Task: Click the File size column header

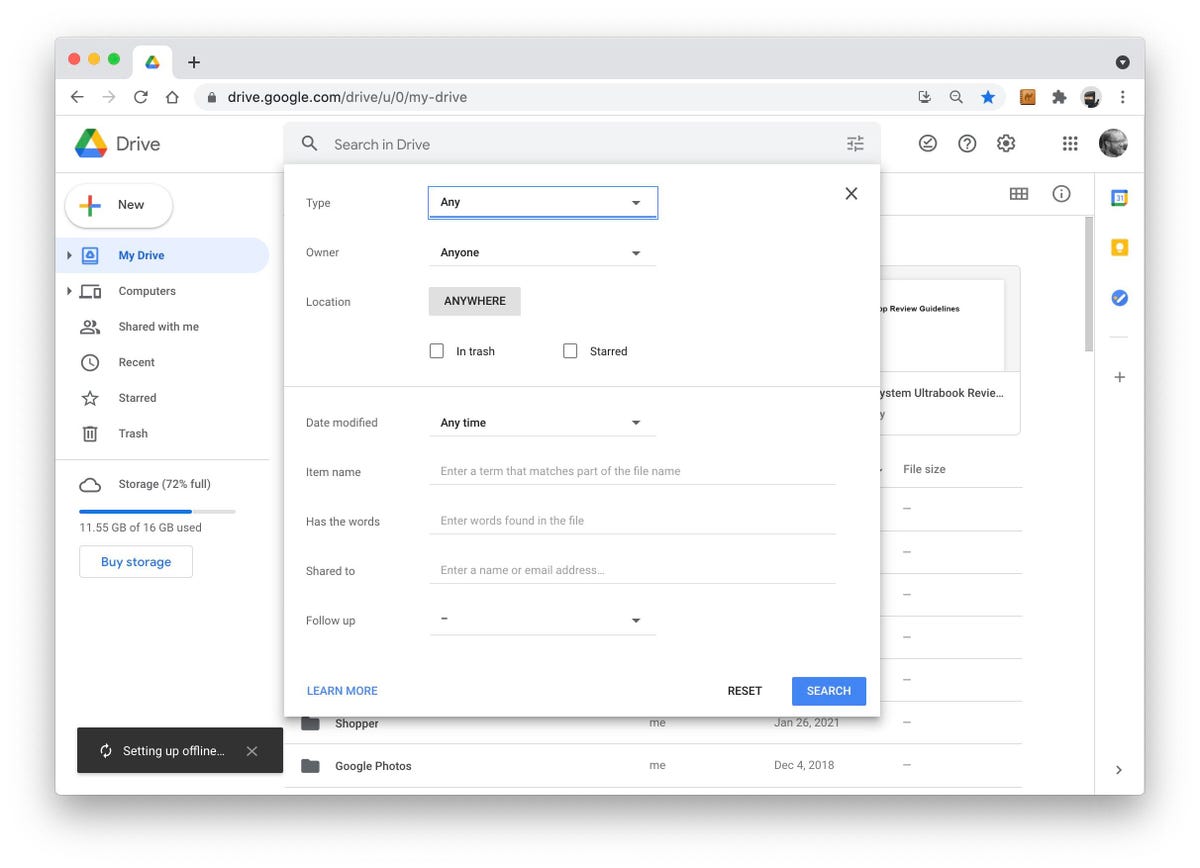Action: [x=924, y=469]
